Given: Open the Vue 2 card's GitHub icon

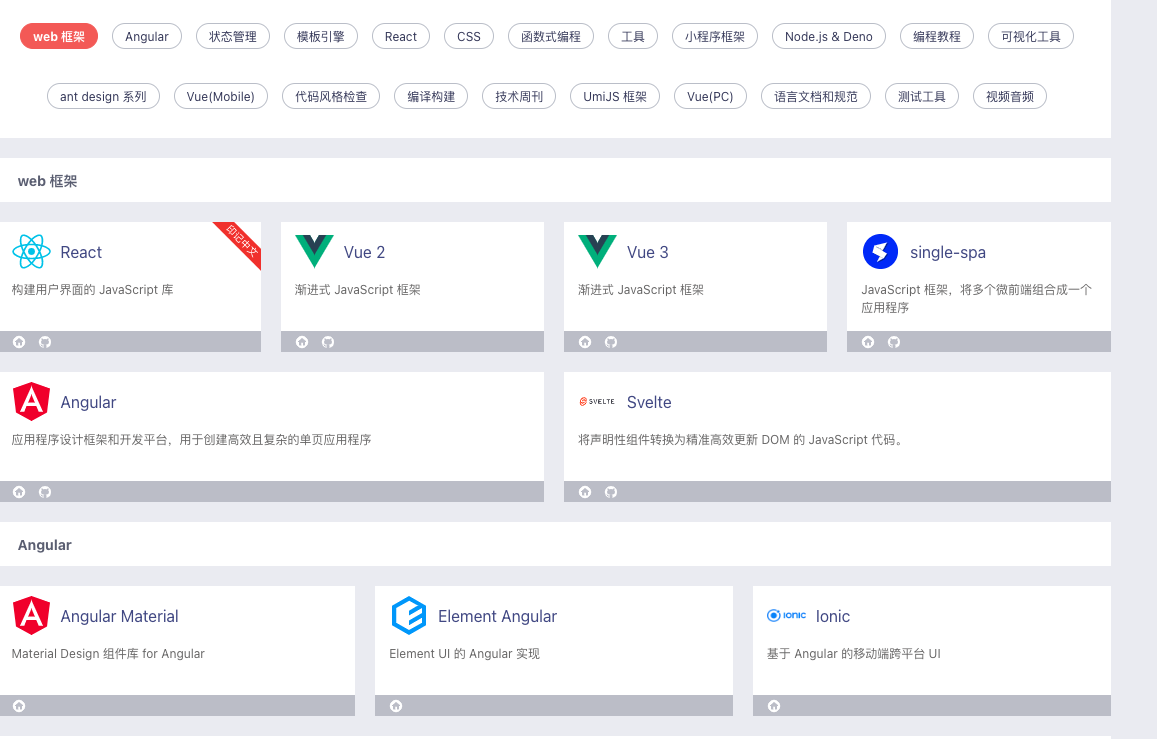Looking at the screenshot, I should [328, 341].
